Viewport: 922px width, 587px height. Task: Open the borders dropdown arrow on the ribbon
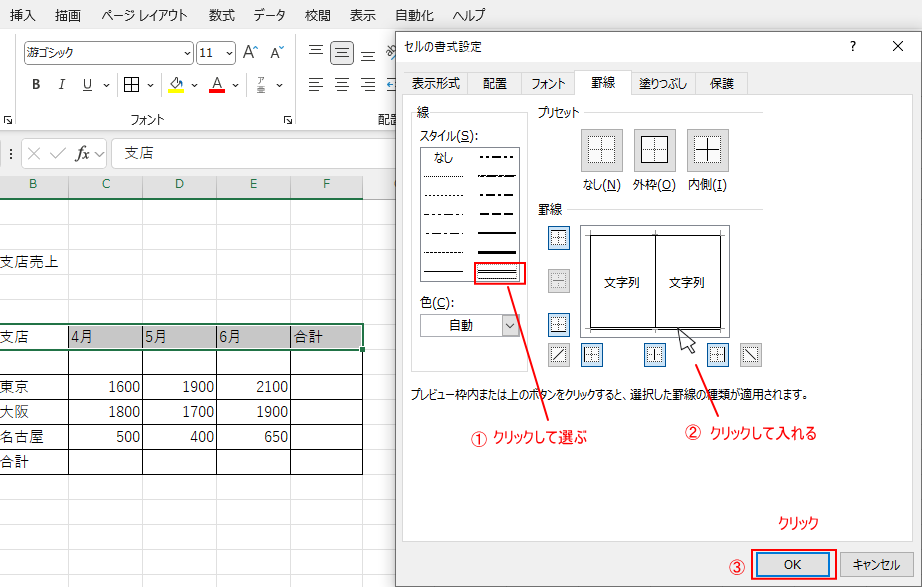(149, 84)
